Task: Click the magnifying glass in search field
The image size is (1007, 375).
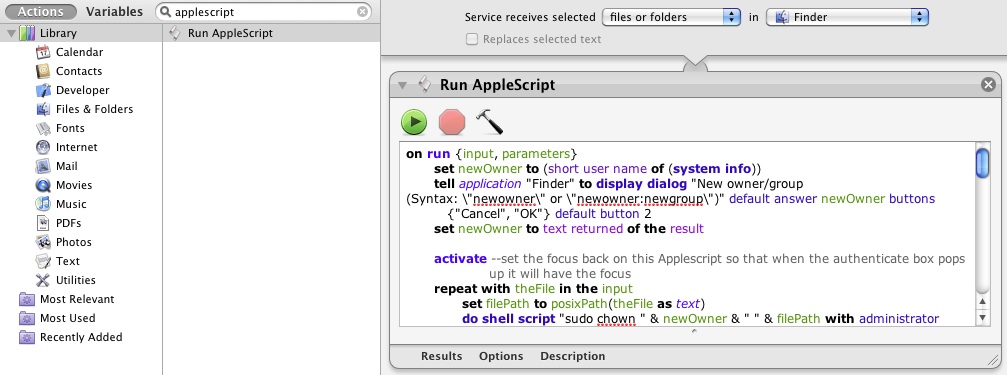Action: [x=165, y=12]
